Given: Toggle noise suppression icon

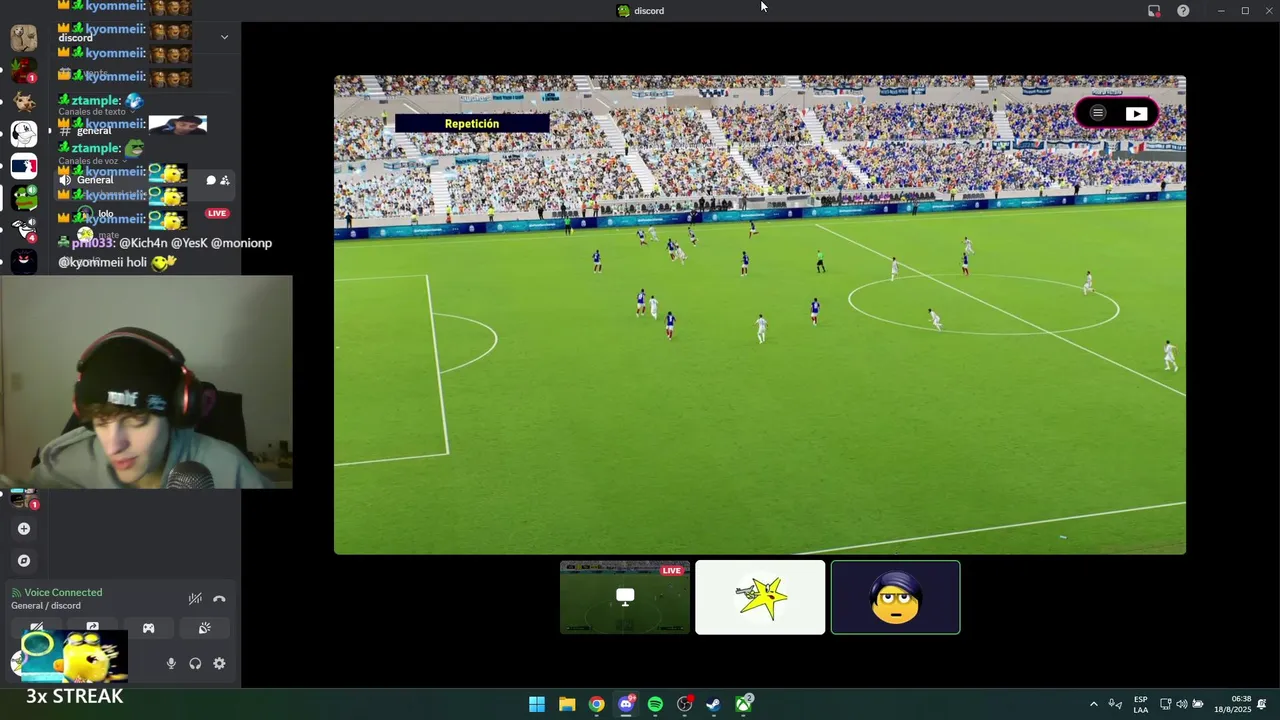Looking at the screenshot, I should [x=195, y=599].
